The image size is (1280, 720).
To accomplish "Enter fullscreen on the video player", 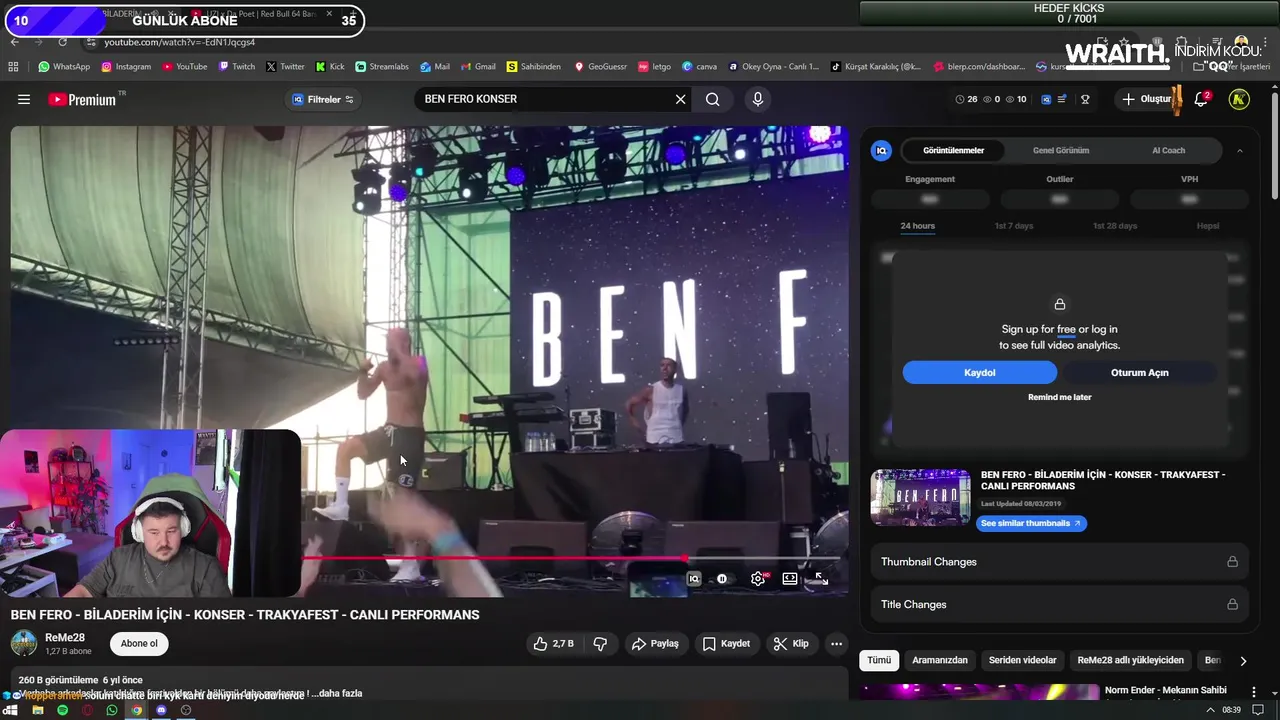I will pyautogui.click(x=821, y=579).
